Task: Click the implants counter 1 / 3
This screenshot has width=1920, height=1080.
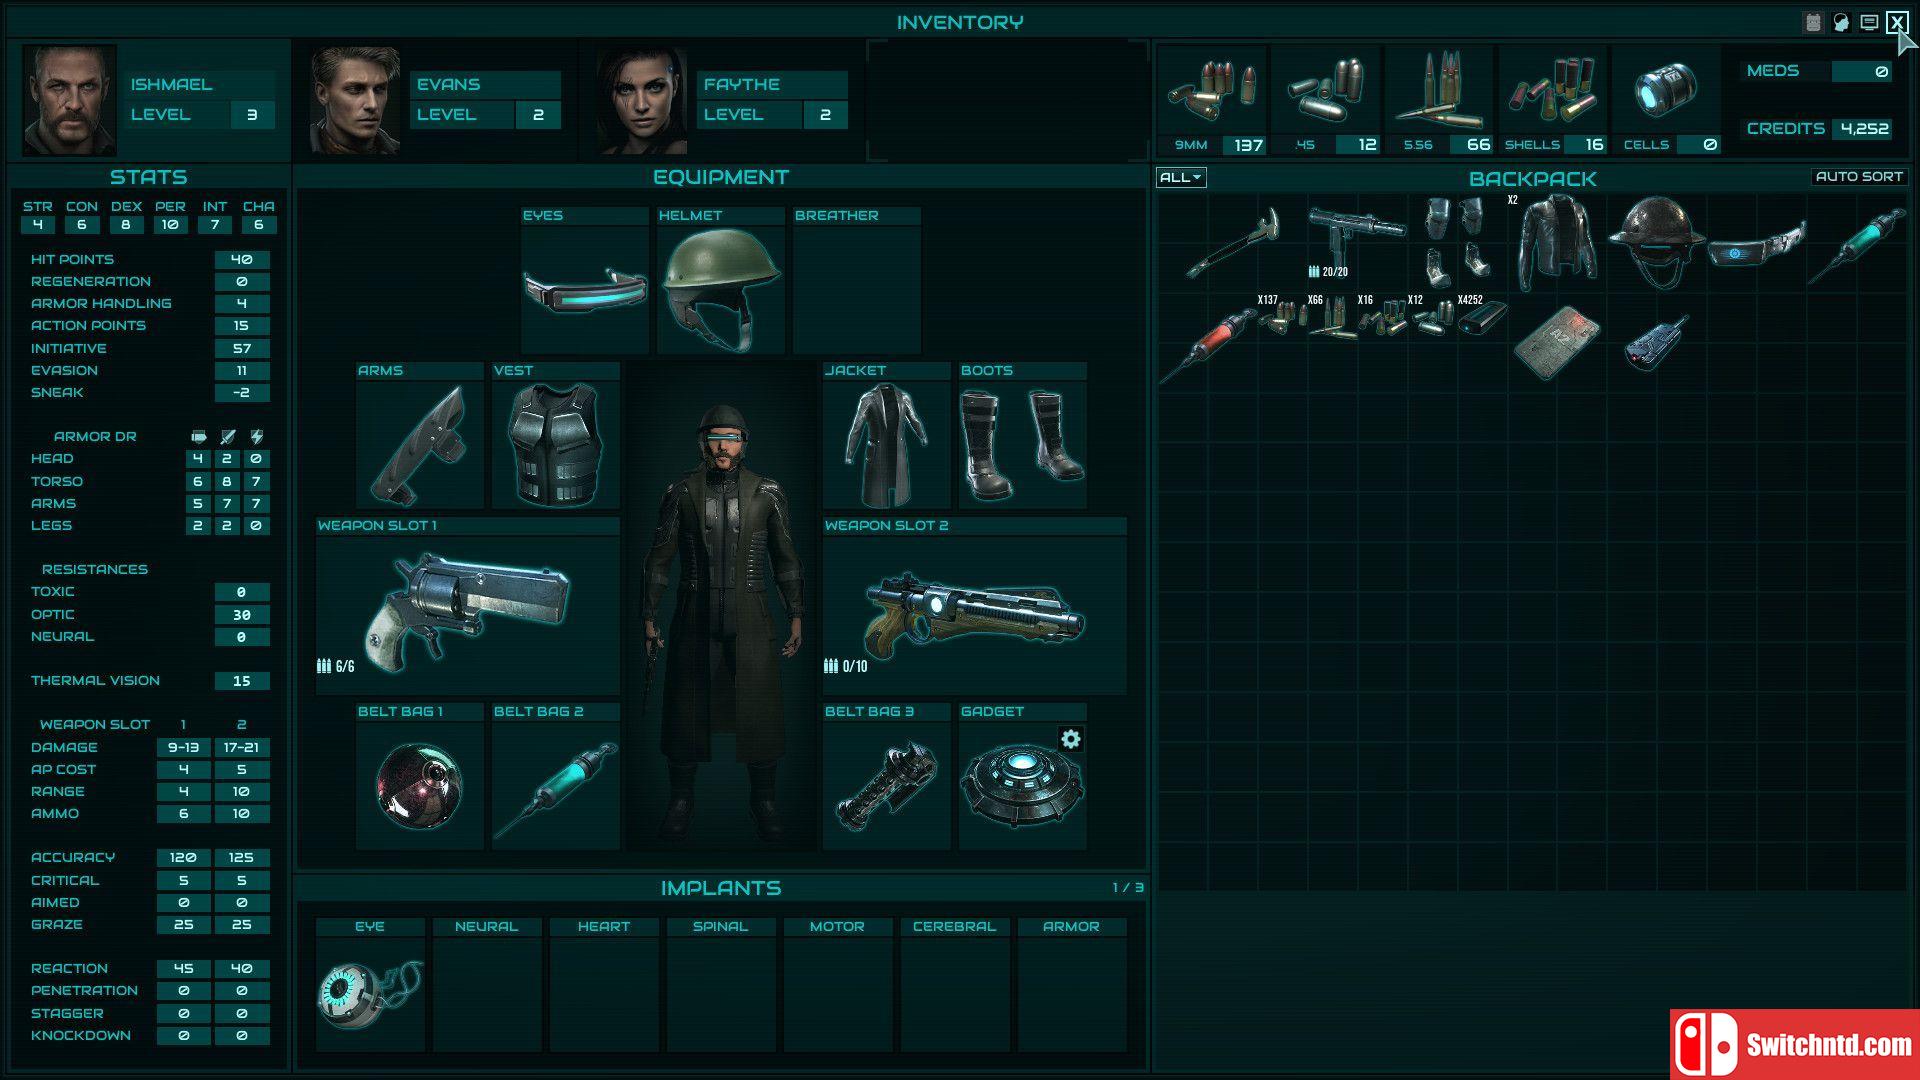Action: point(1127,887)
